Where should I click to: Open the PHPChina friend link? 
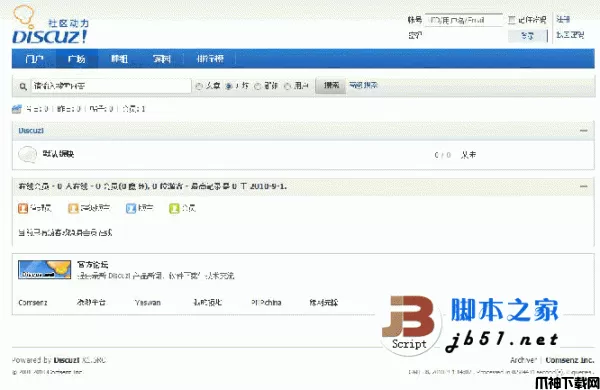tap(266, 303)
